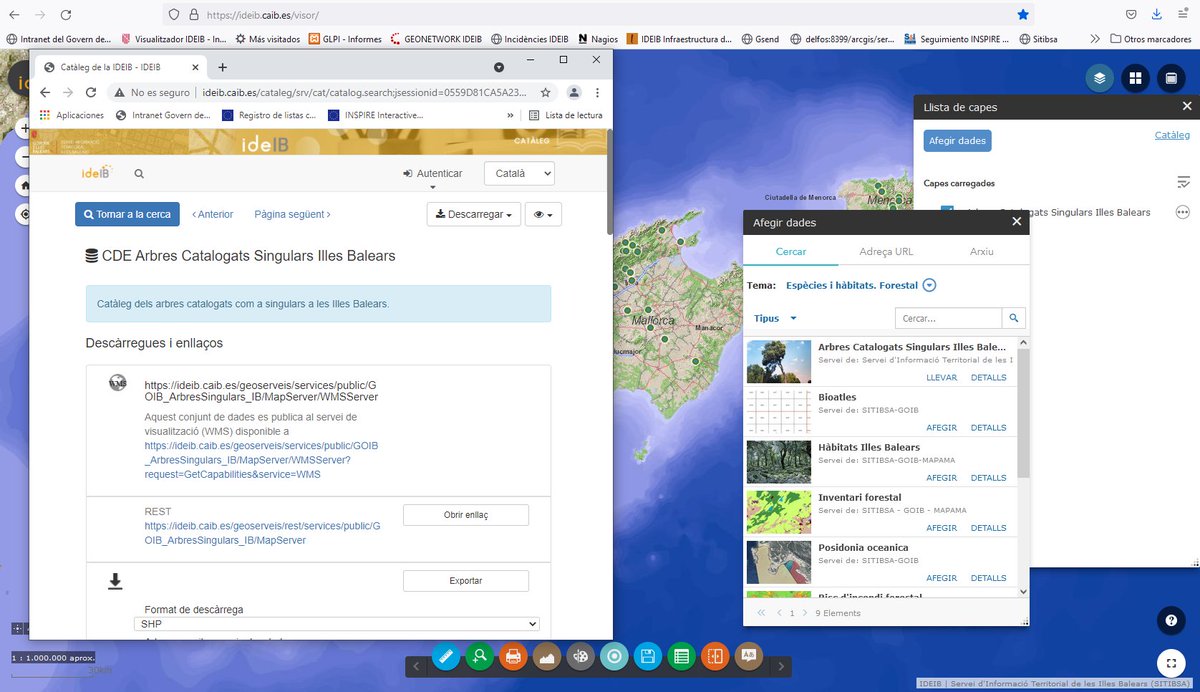
Task: Open the print map tool
Action: [x=513, y=657]
